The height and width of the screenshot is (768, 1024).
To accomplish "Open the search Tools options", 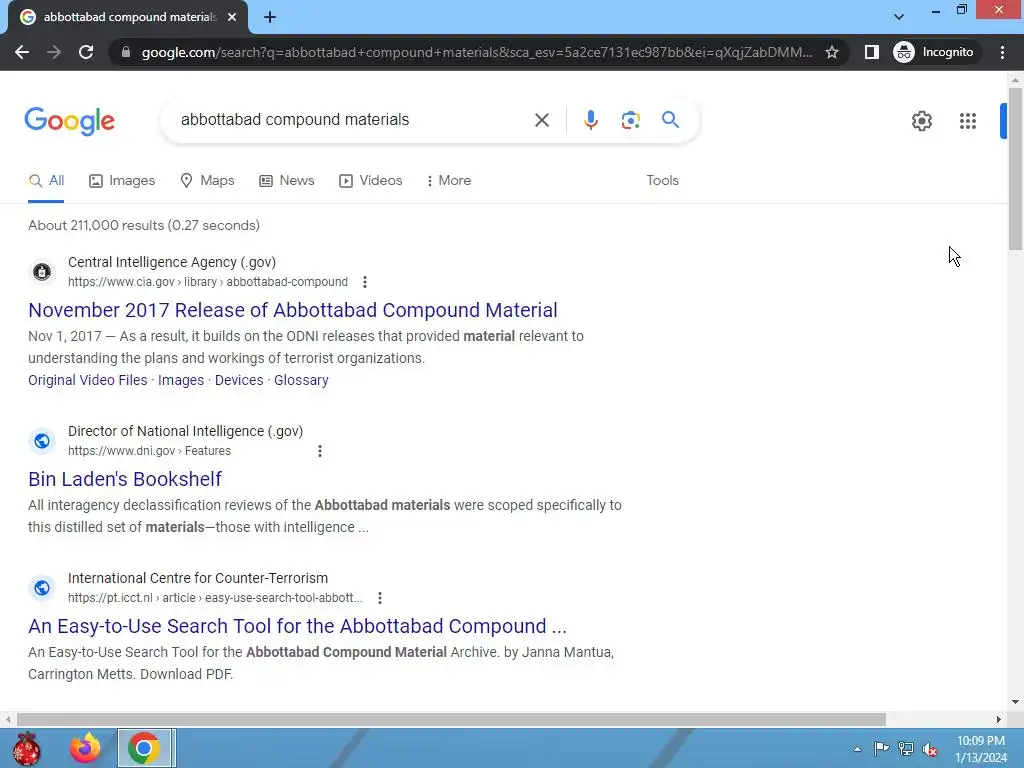I will [662, 181].
